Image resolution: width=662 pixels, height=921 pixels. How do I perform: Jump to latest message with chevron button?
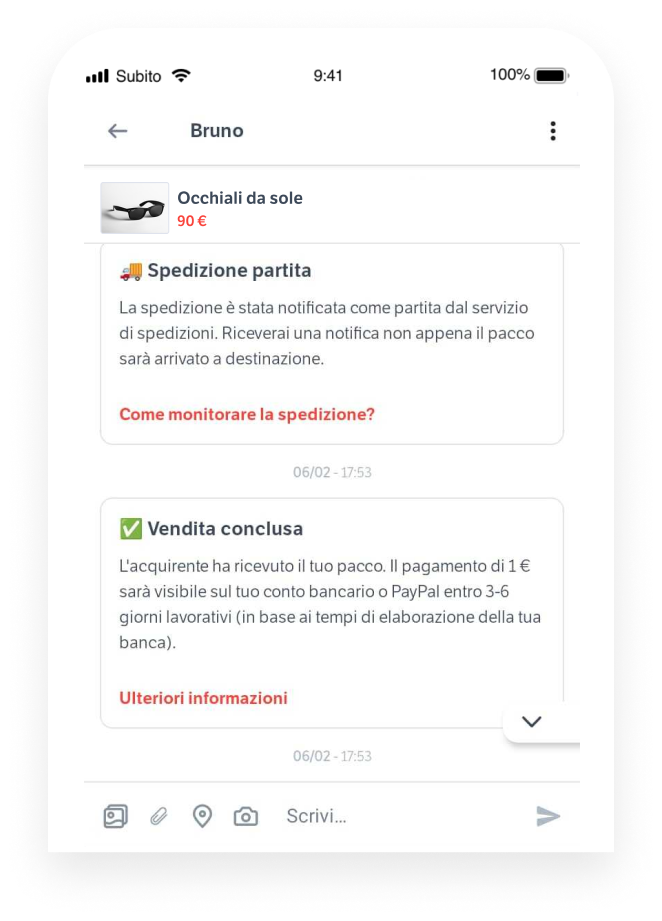point(532,721)
